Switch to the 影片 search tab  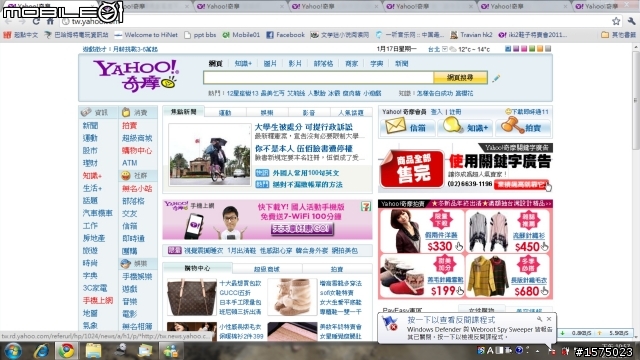295,64
